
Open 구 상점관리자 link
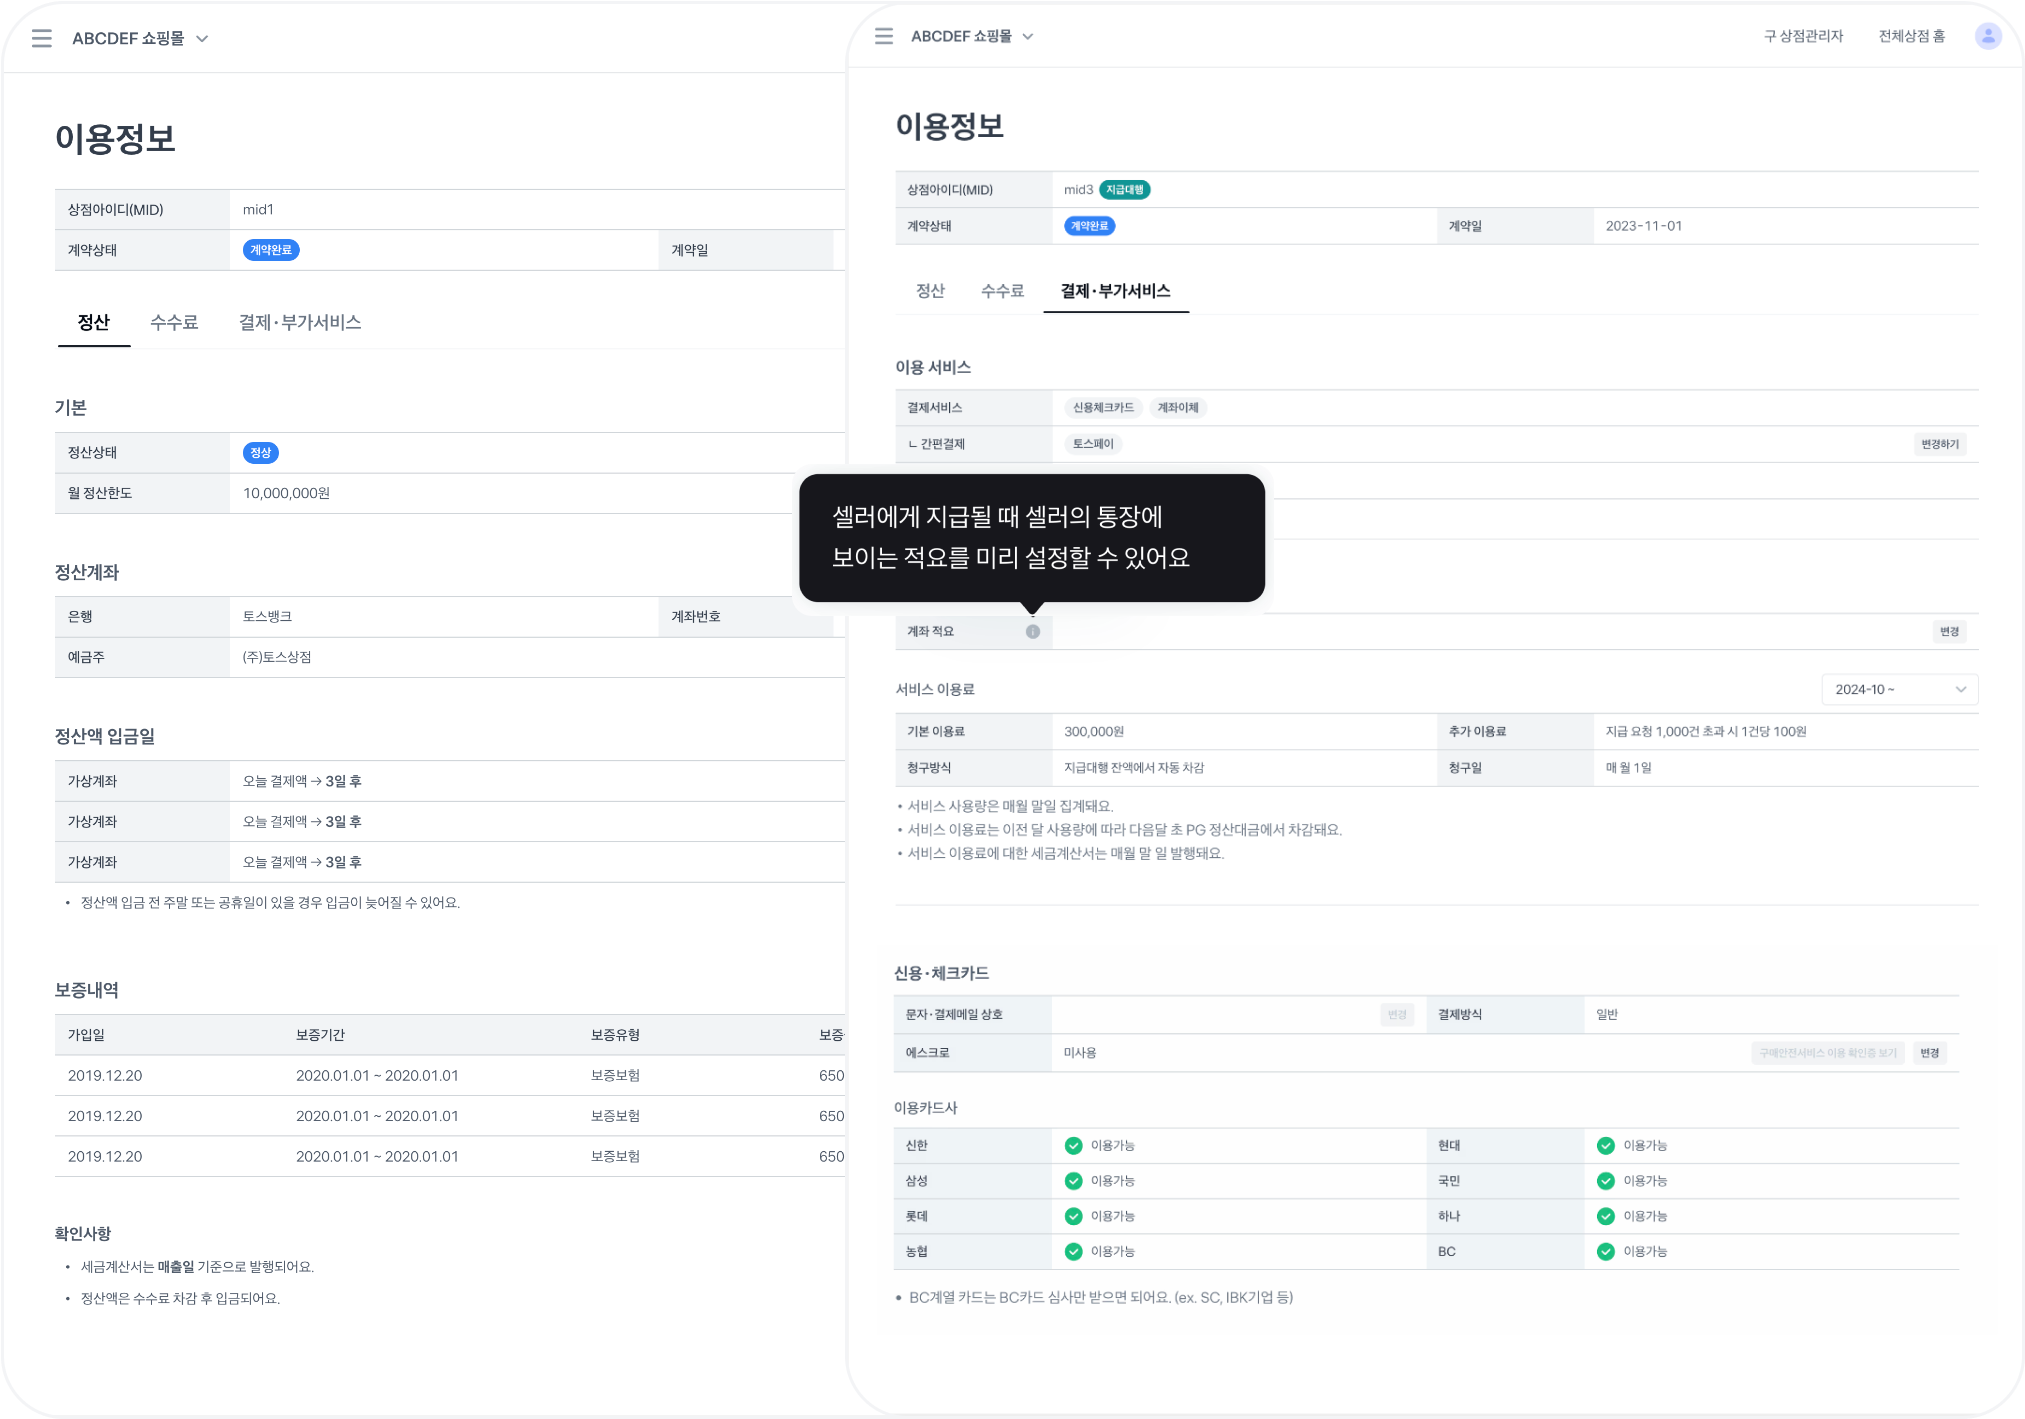(1803, 36)
